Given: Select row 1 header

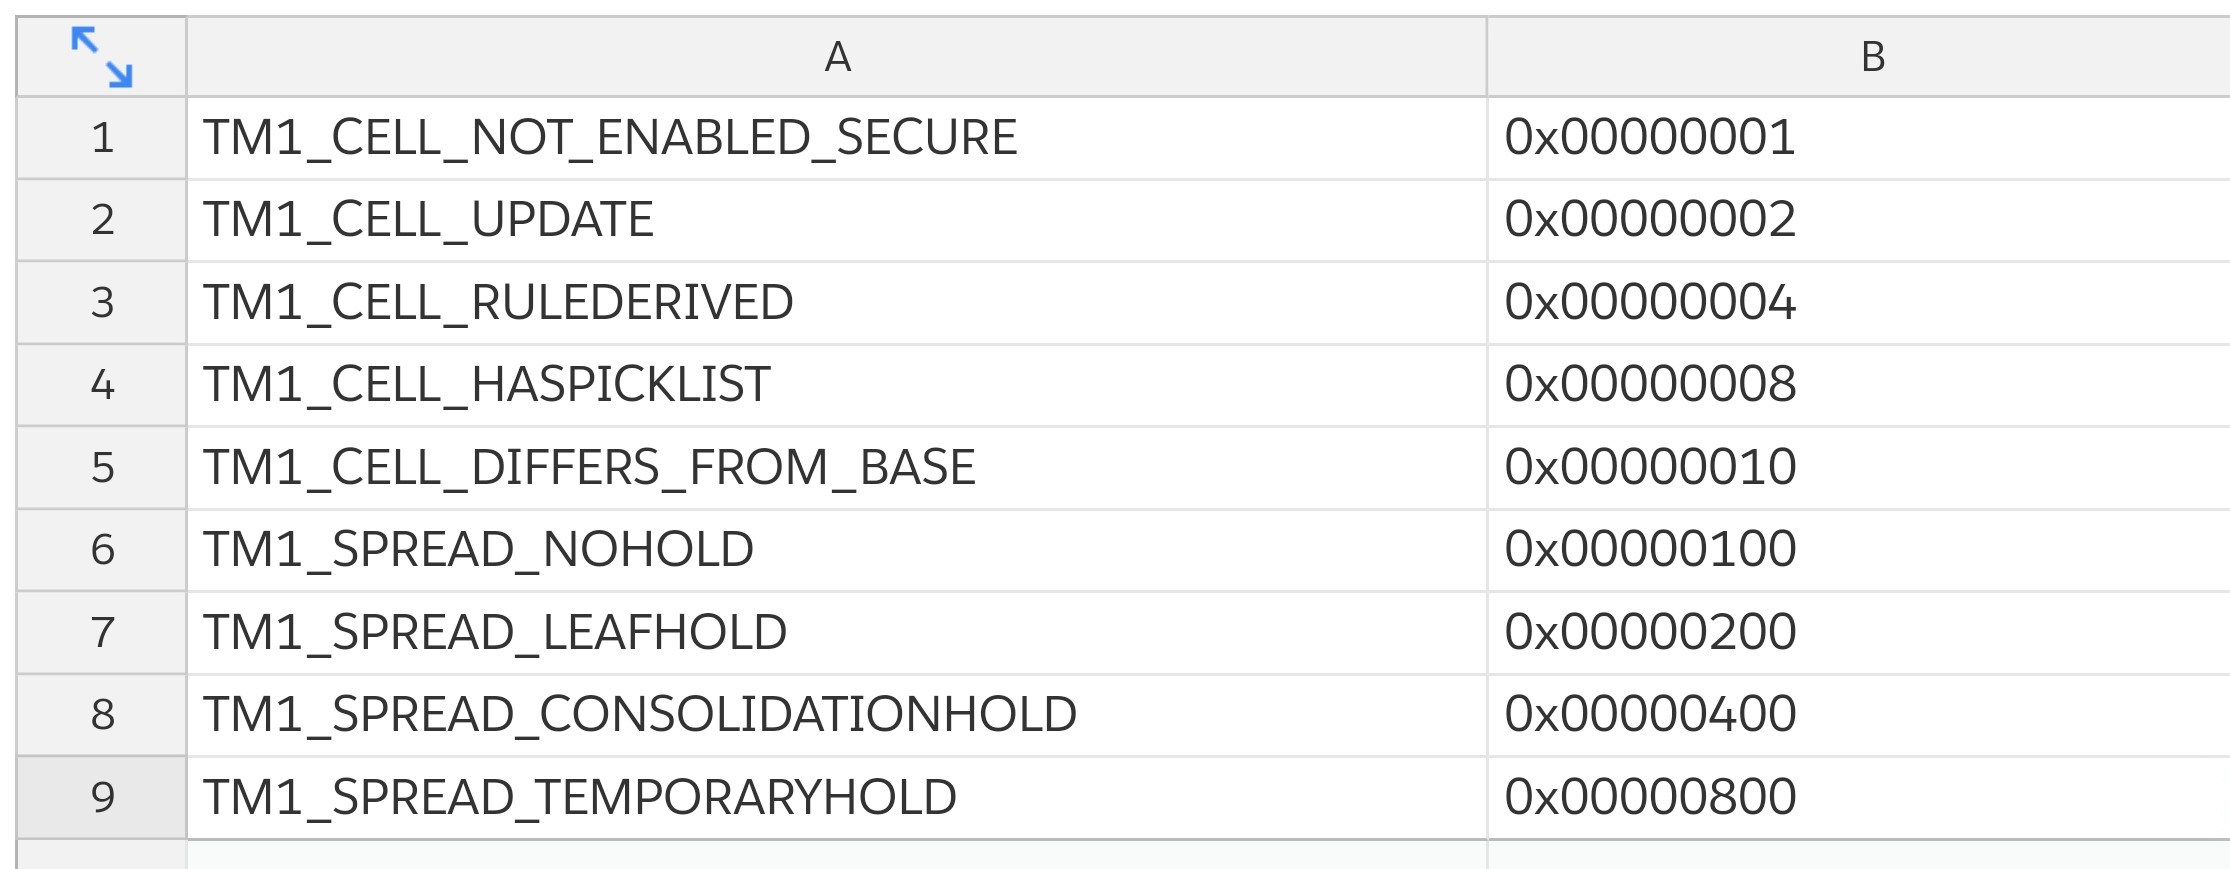Looking at the screenshot, I should 102,138.
